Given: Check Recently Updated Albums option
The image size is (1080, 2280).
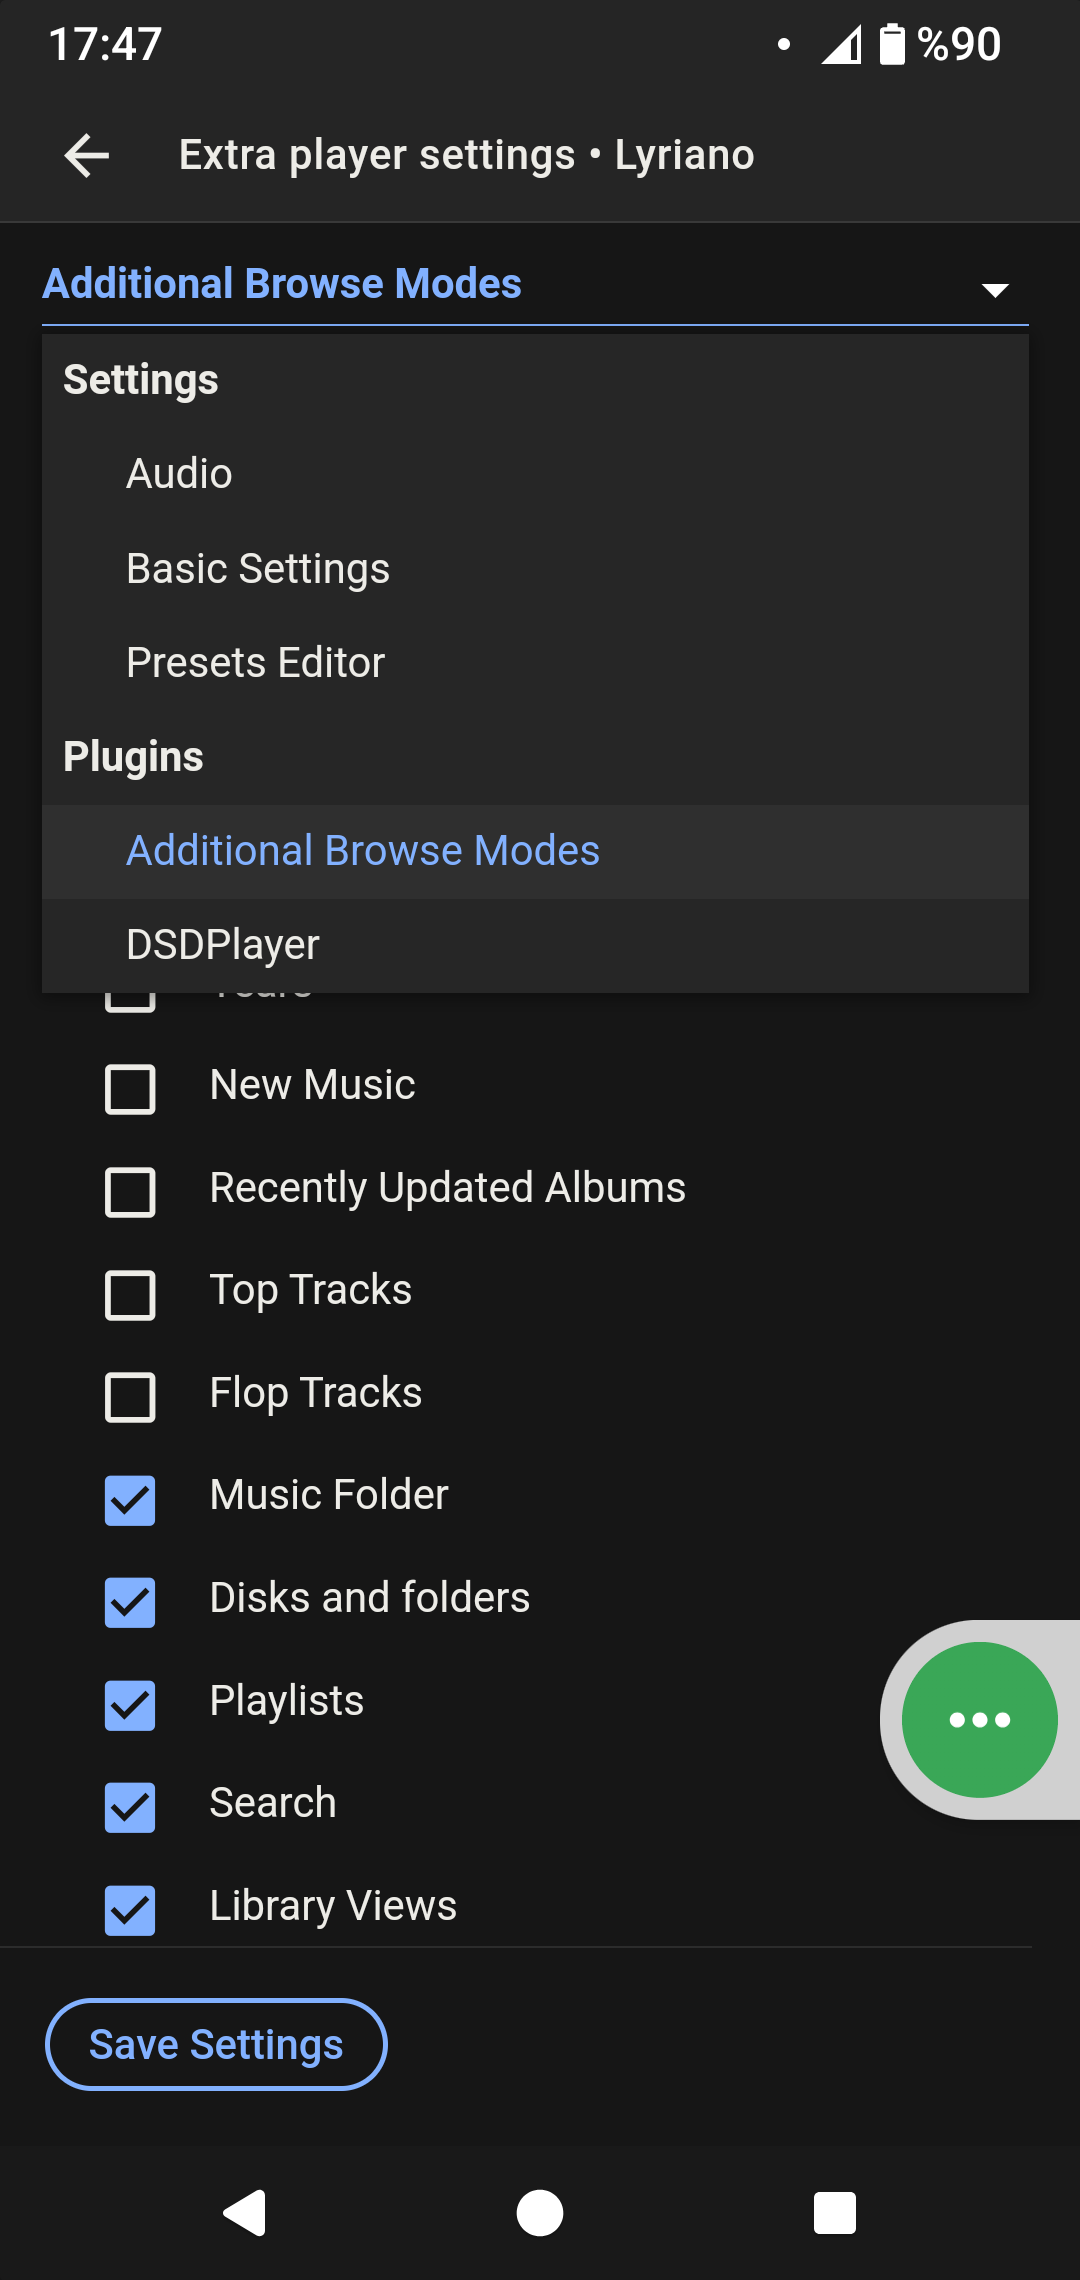Looking at the screenshot, I should point(130,1191).
